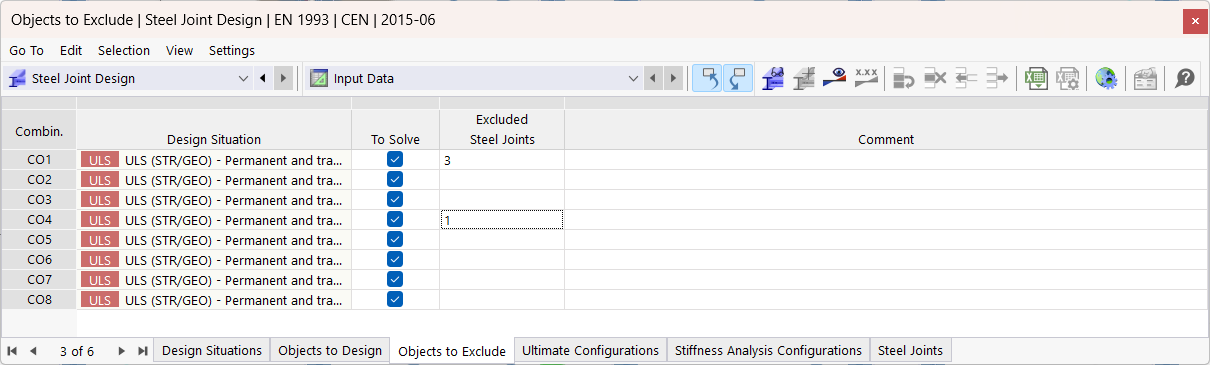Go to previous add-on with left arrow

pos(263,78)
